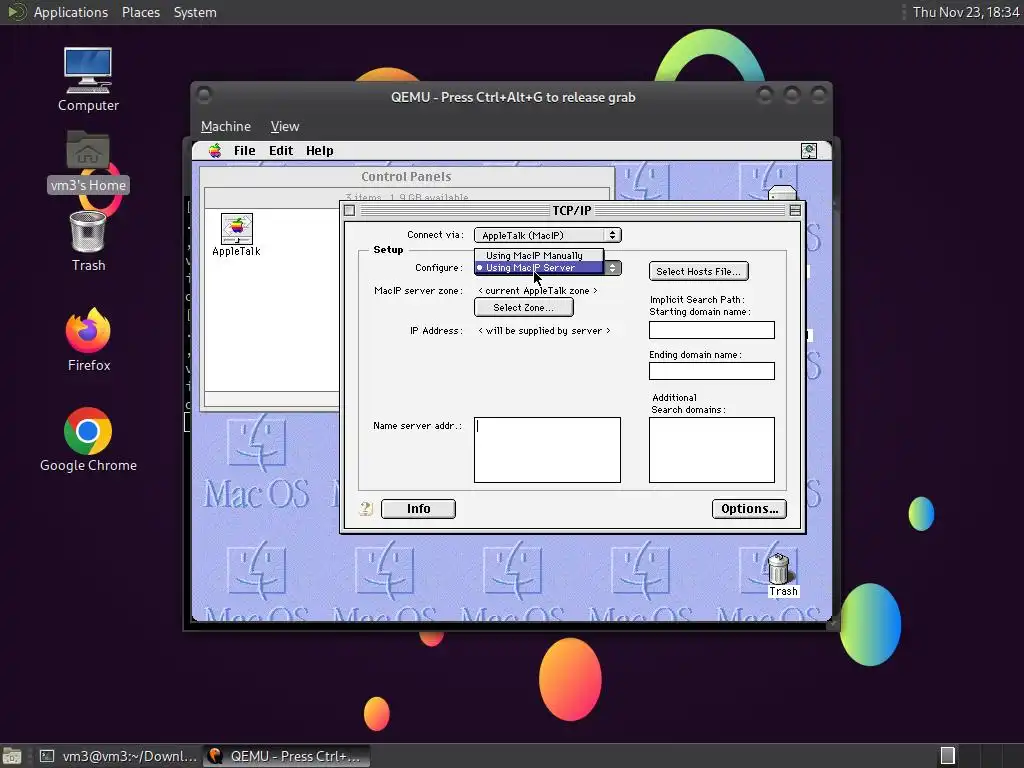Open the Places menu in top panel
Image resolution: width=1024 pixels, height=768 pixels.
click(x=141, y=12)
